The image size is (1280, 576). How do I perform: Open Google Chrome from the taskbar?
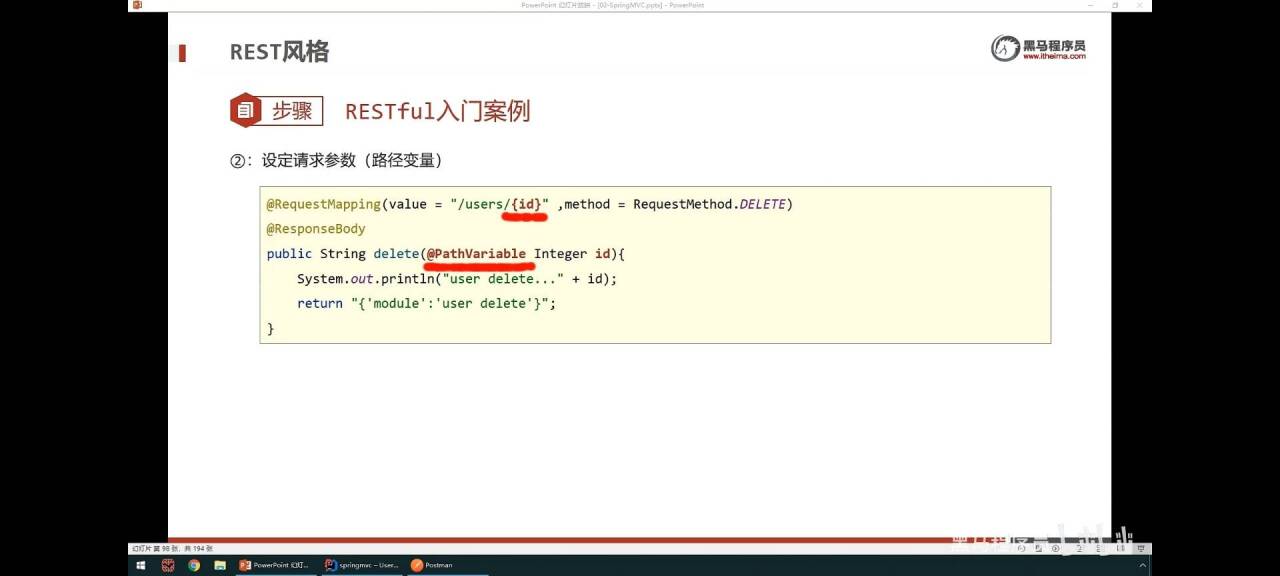pos(194,565)
